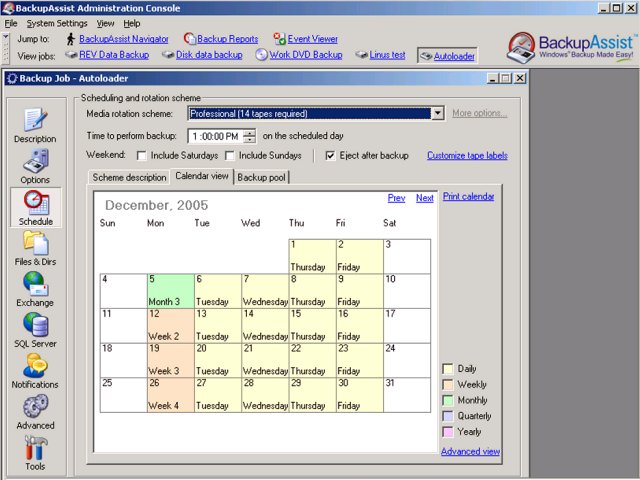Open Backup Reports link
Viewport: 640px width, 480px height.
228,39
